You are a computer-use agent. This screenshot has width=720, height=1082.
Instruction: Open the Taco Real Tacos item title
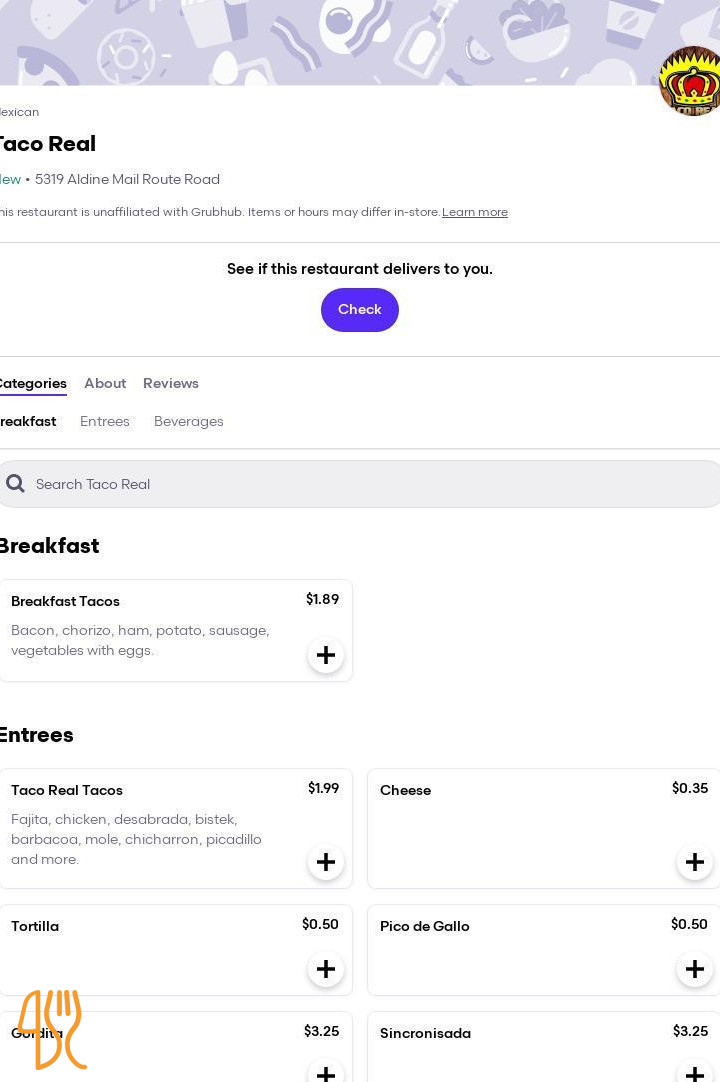[67, 790]
